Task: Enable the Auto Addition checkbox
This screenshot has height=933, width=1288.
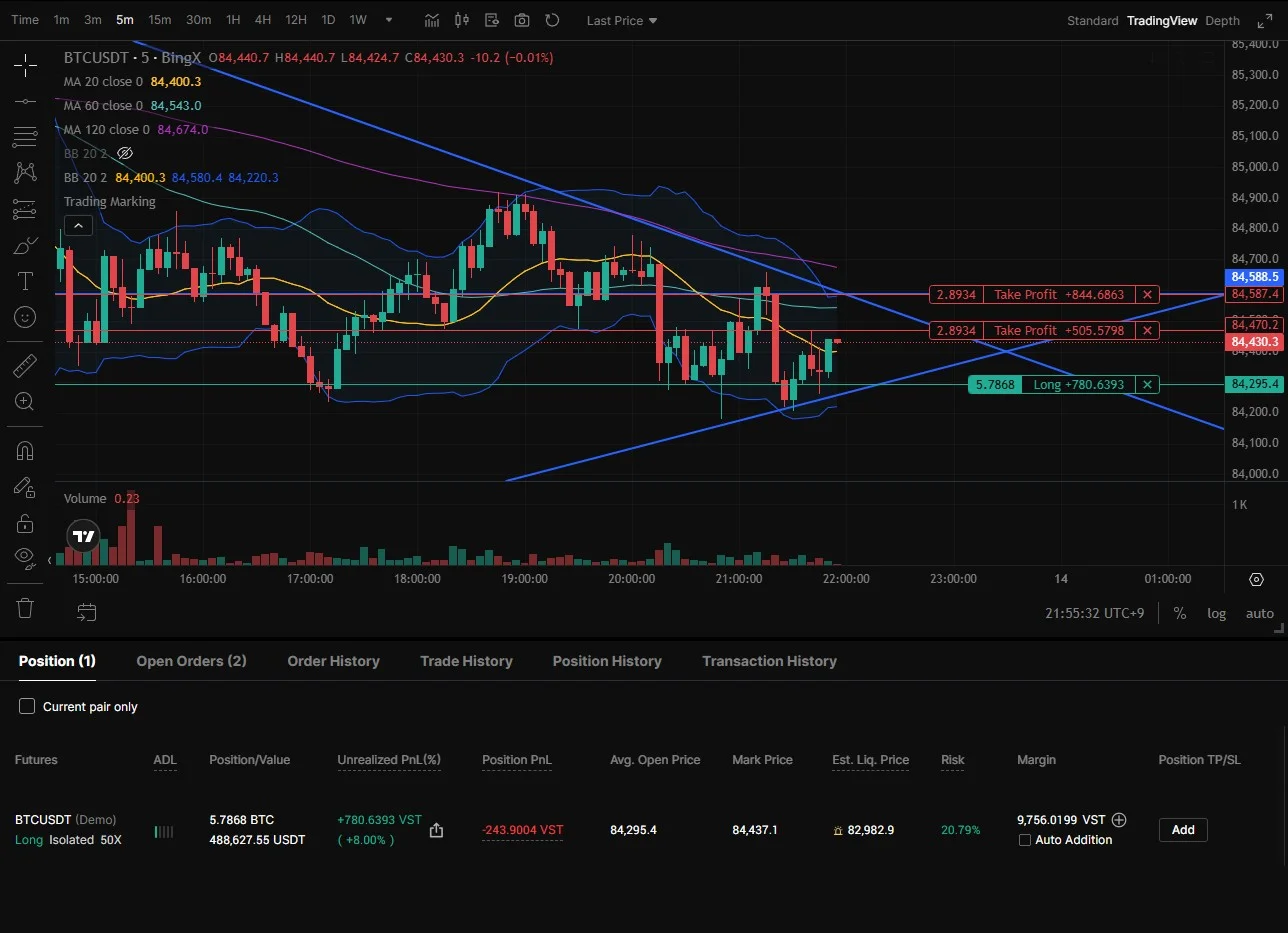Action: 1024,840
